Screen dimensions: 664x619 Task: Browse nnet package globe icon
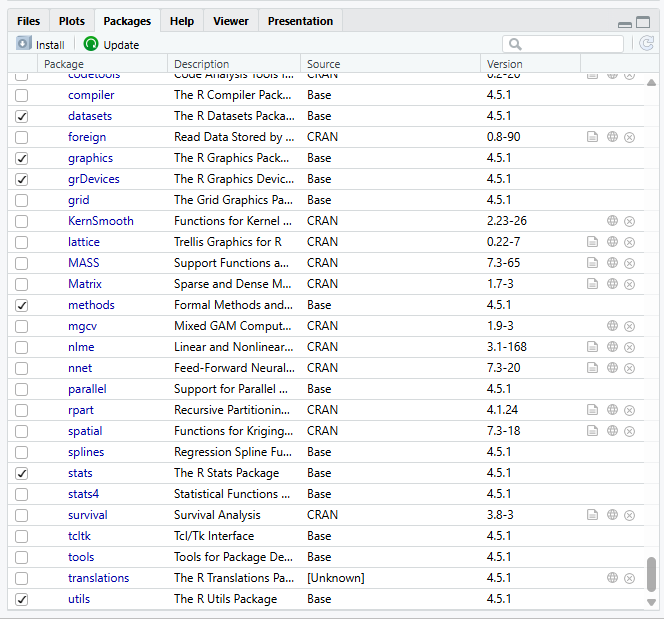point(612,368)
